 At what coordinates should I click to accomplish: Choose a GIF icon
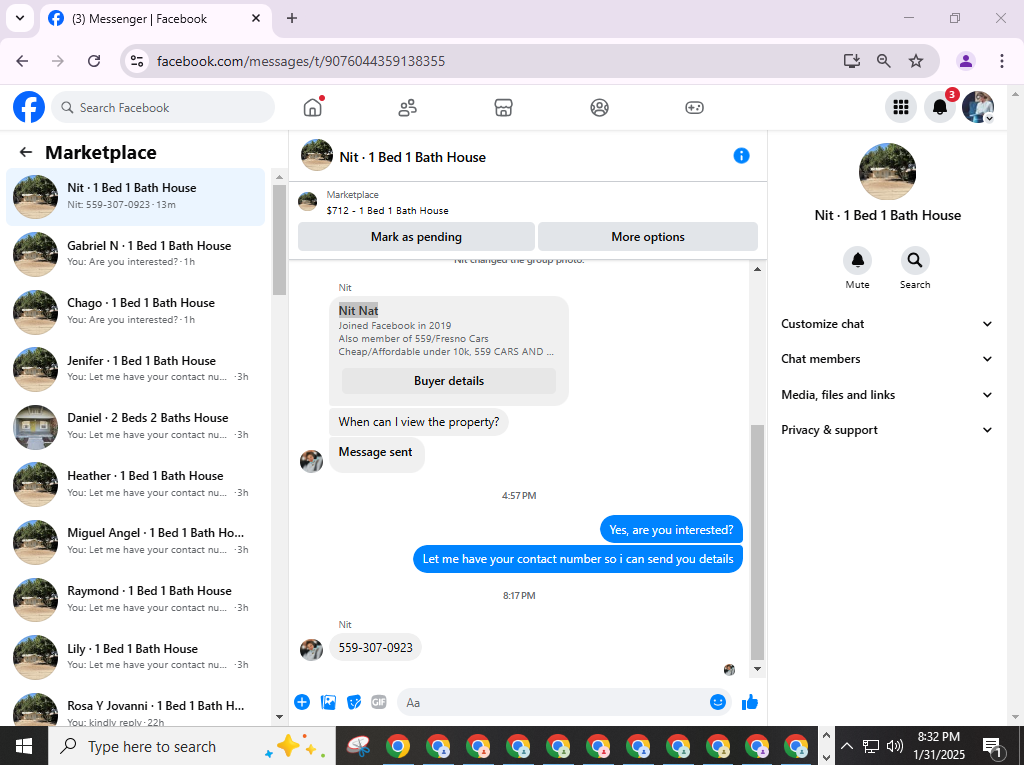pos(379,702)
